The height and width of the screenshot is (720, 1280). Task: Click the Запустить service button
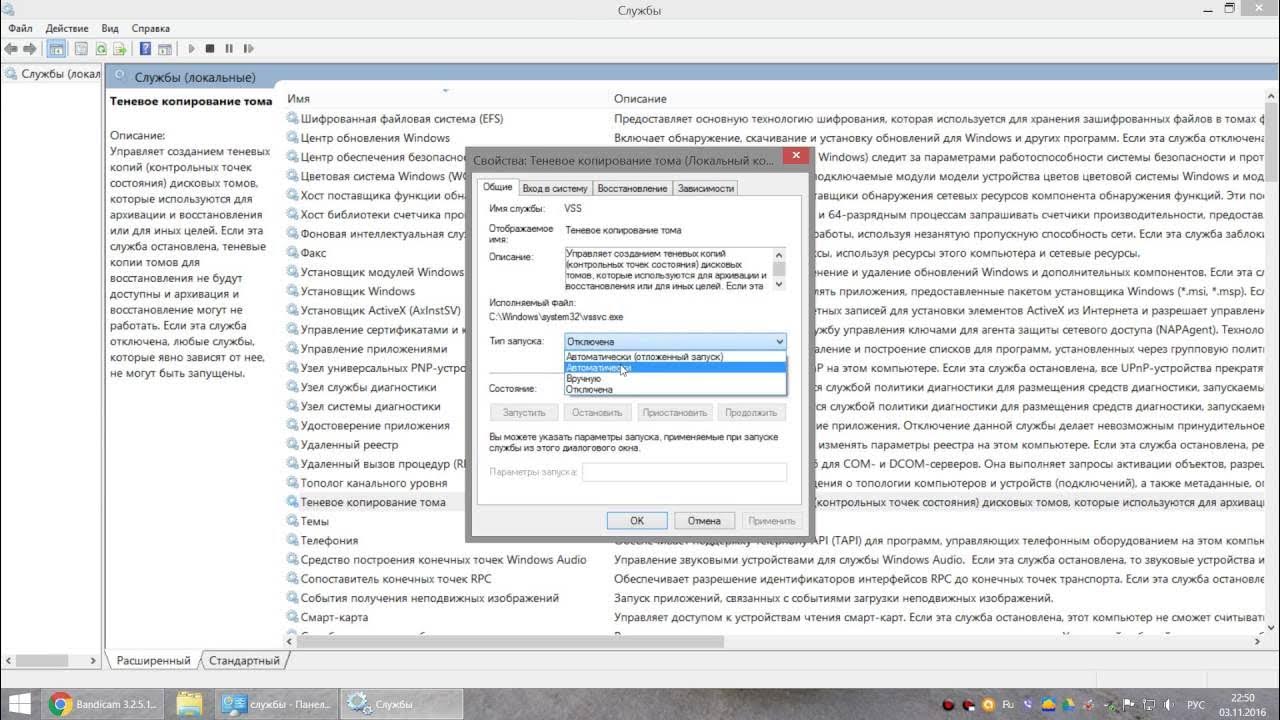tap(524, 412)
